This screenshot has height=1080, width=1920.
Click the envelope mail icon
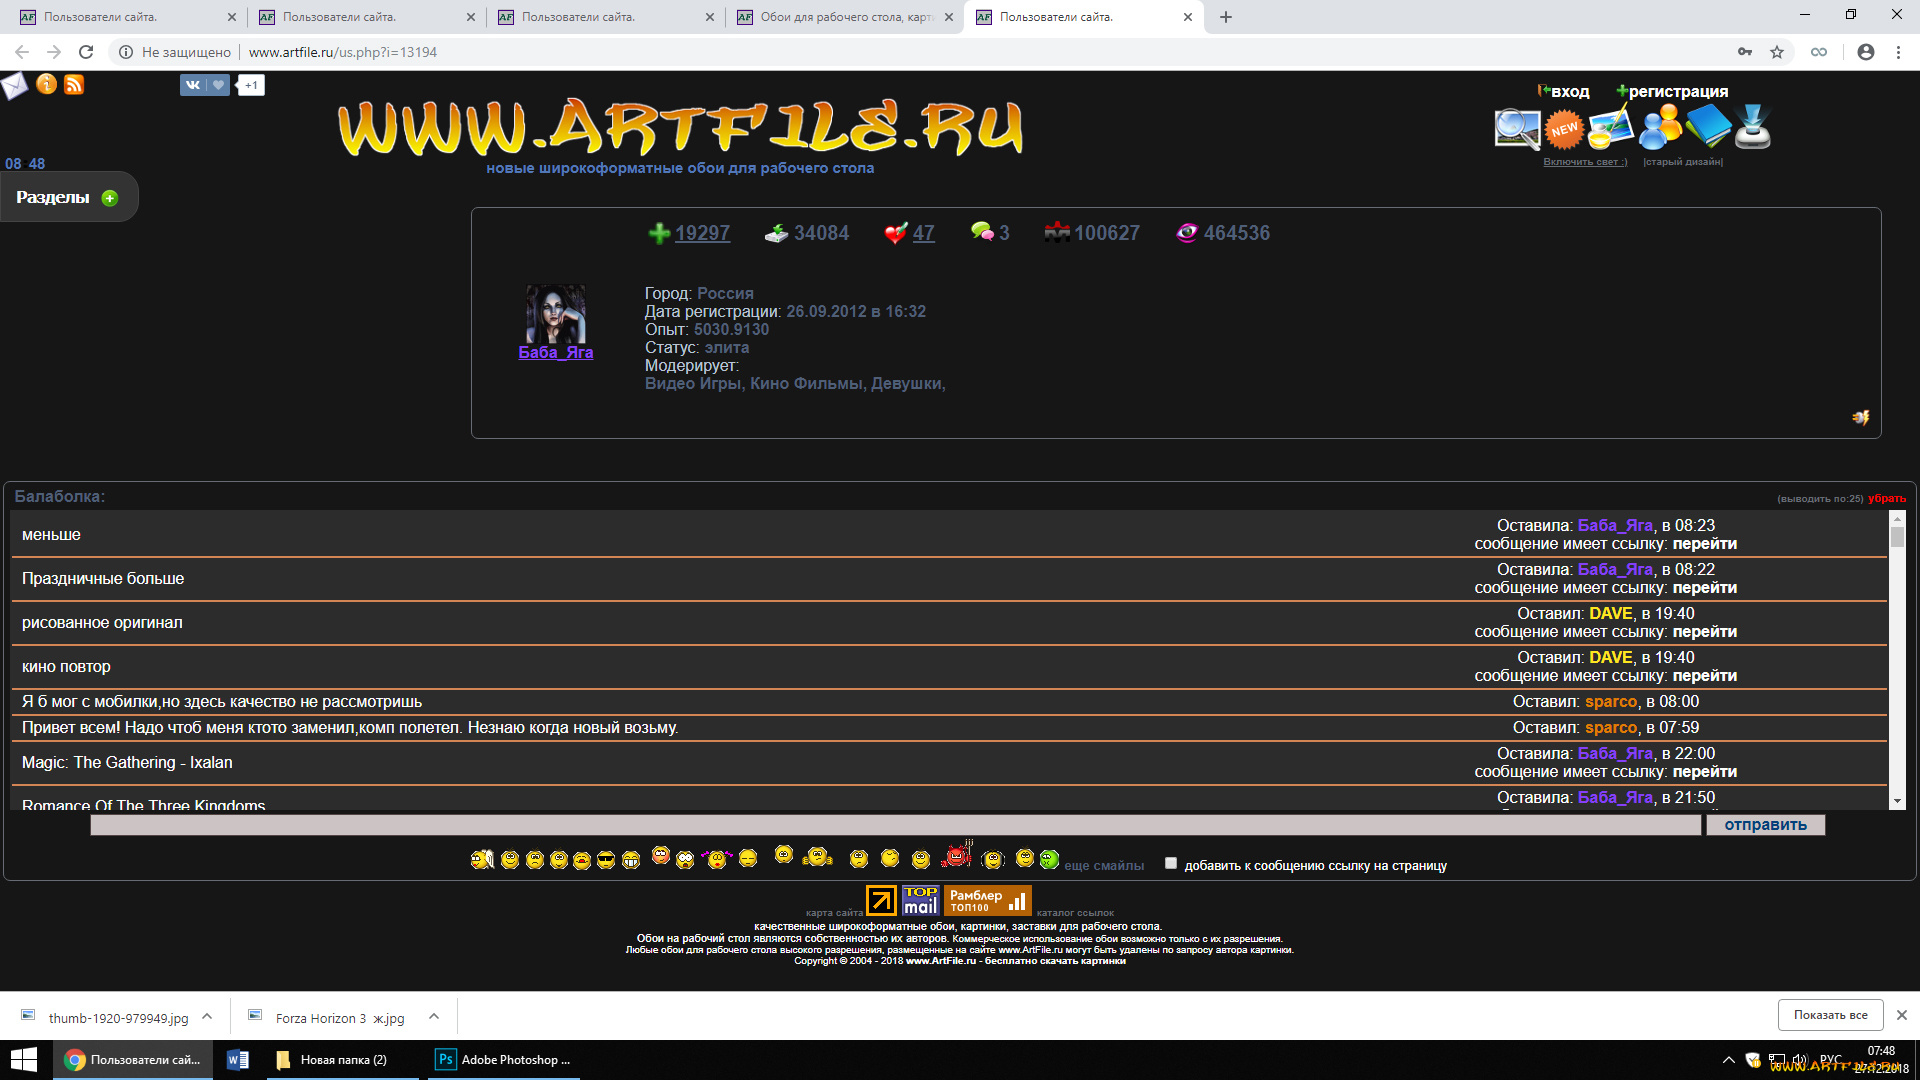[14, 86]
